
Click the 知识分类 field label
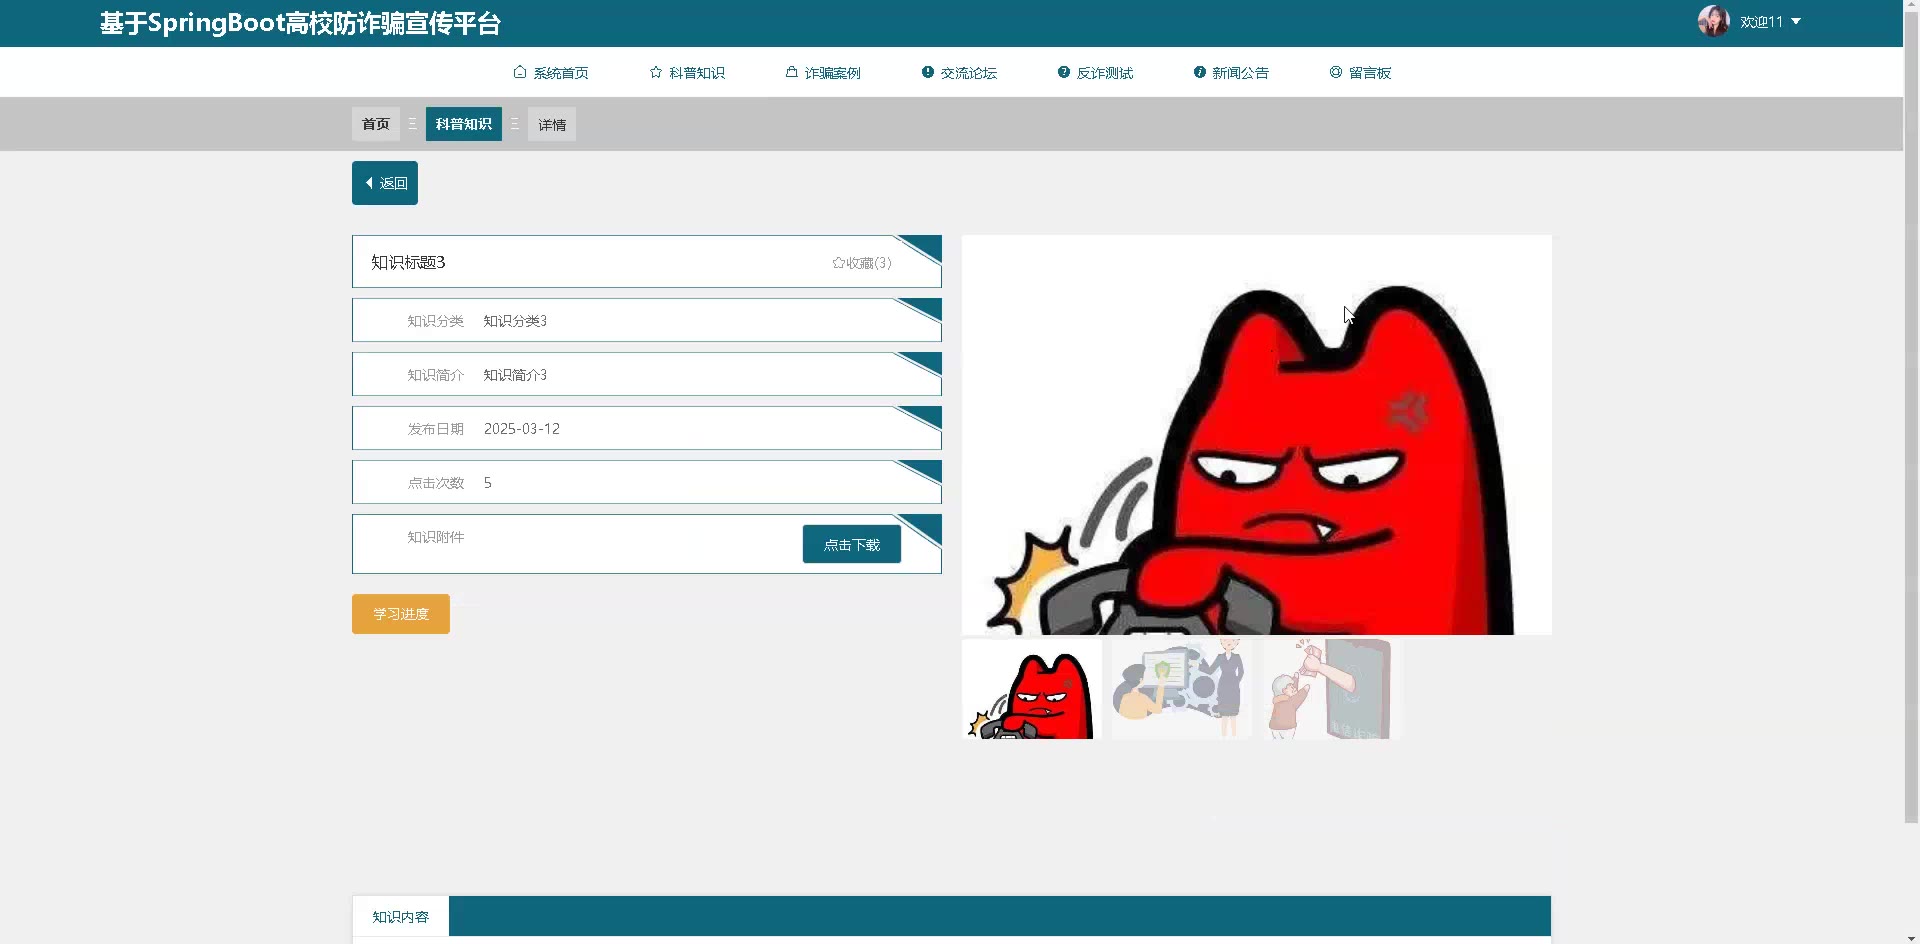436,321
